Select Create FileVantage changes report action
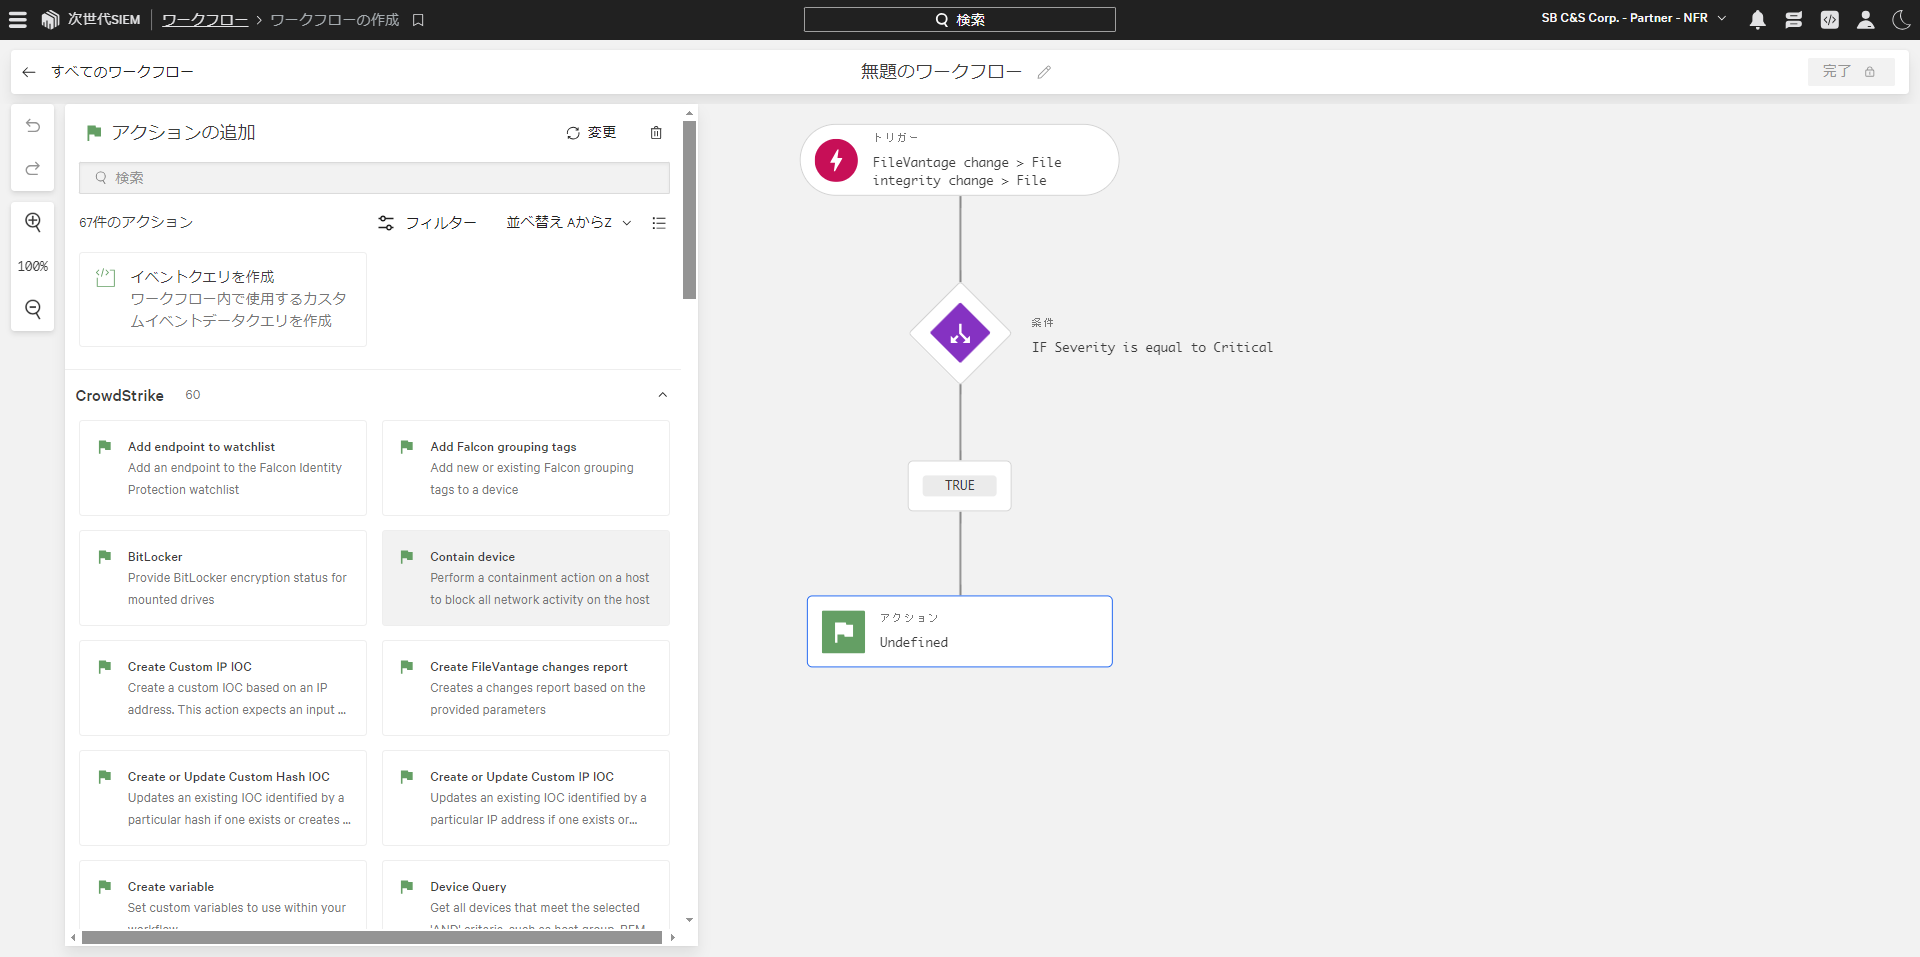The width and height of the screenshot is (1920, 957). [526, 688]
